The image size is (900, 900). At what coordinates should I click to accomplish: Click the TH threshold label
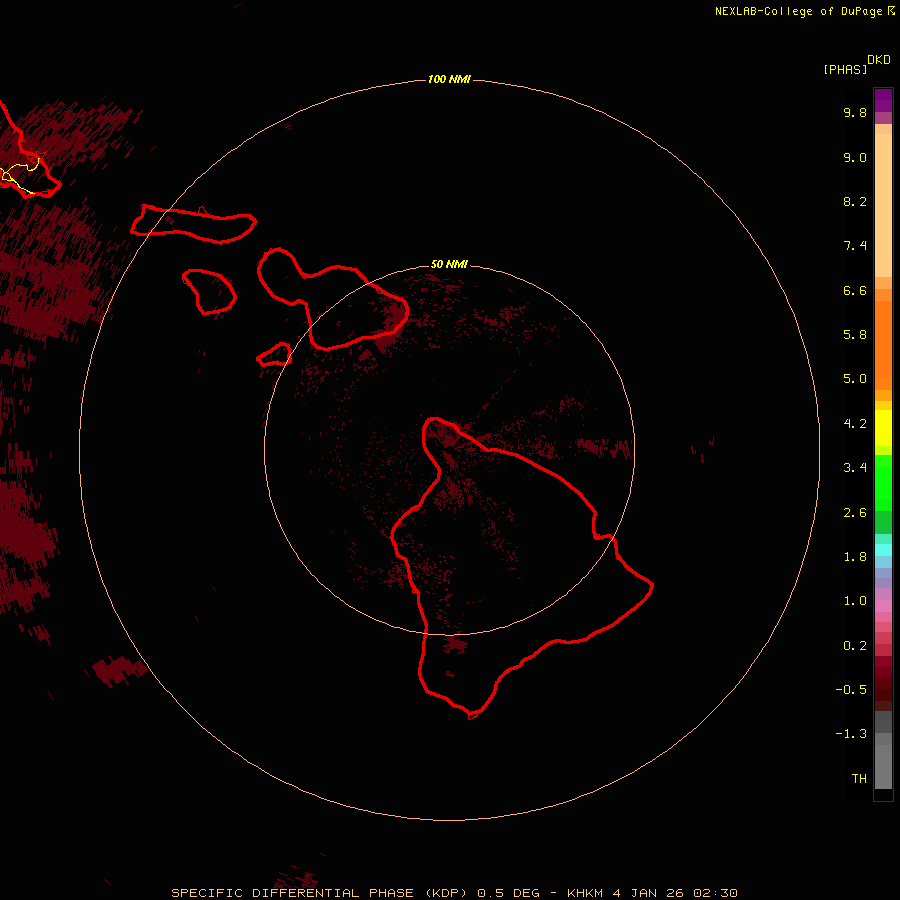click(x=859, y=779)
